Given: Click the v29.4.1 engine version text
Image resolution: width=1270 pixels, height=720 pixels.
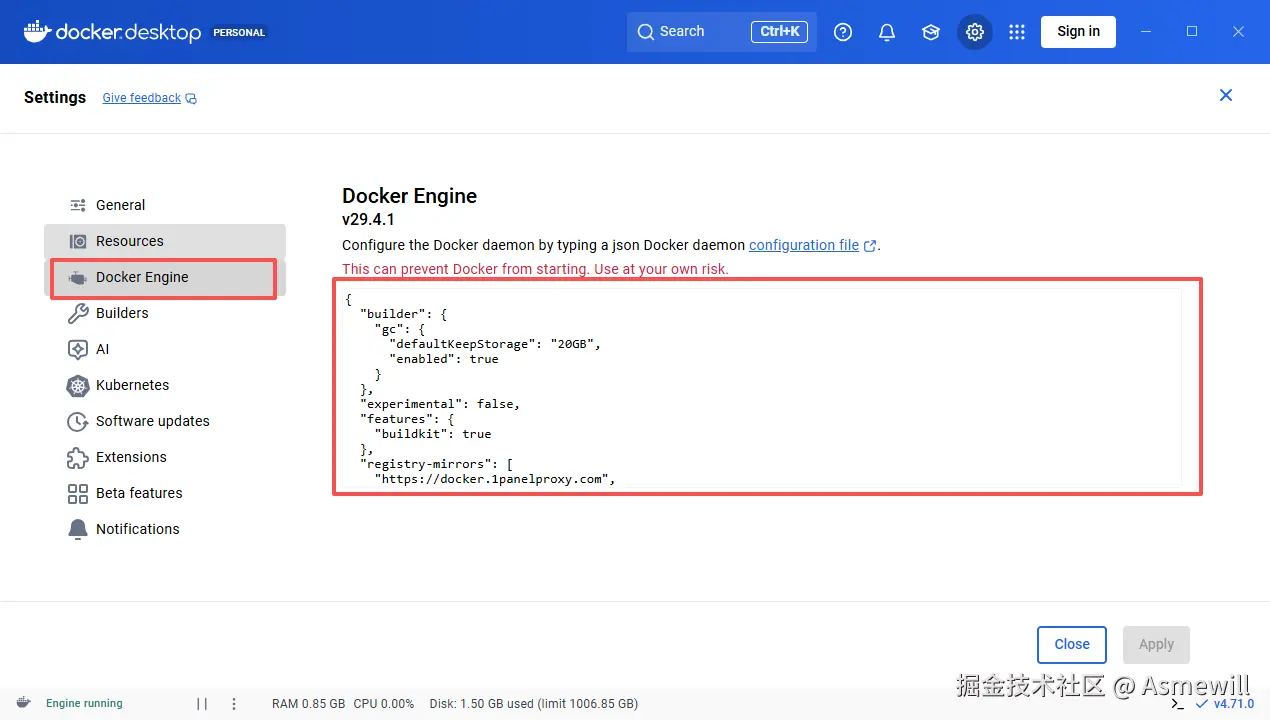Looking at the screenshot, I should coord(368,220).
